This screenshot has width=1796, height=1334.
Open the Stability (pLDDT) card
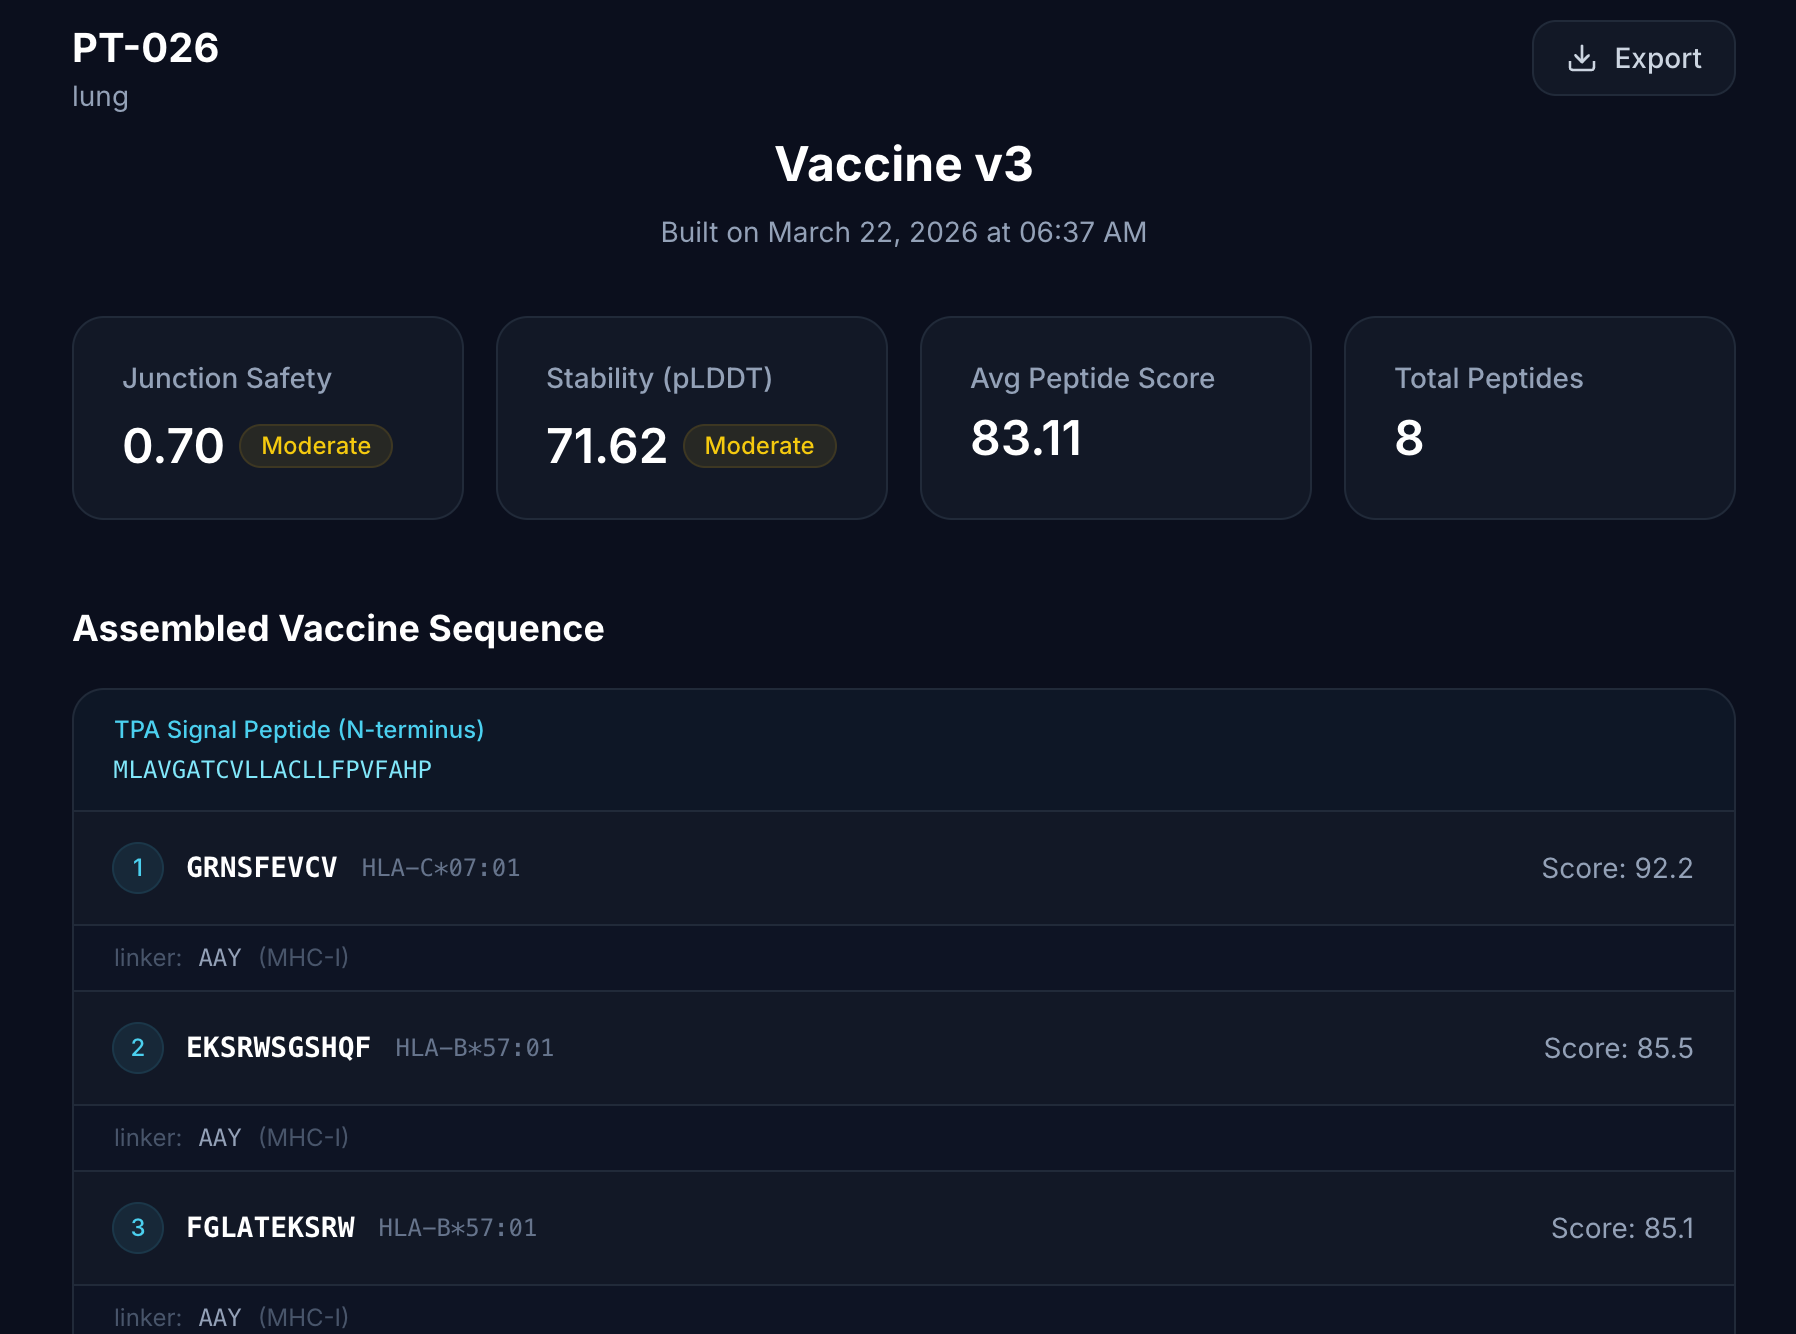pos(692,418)
